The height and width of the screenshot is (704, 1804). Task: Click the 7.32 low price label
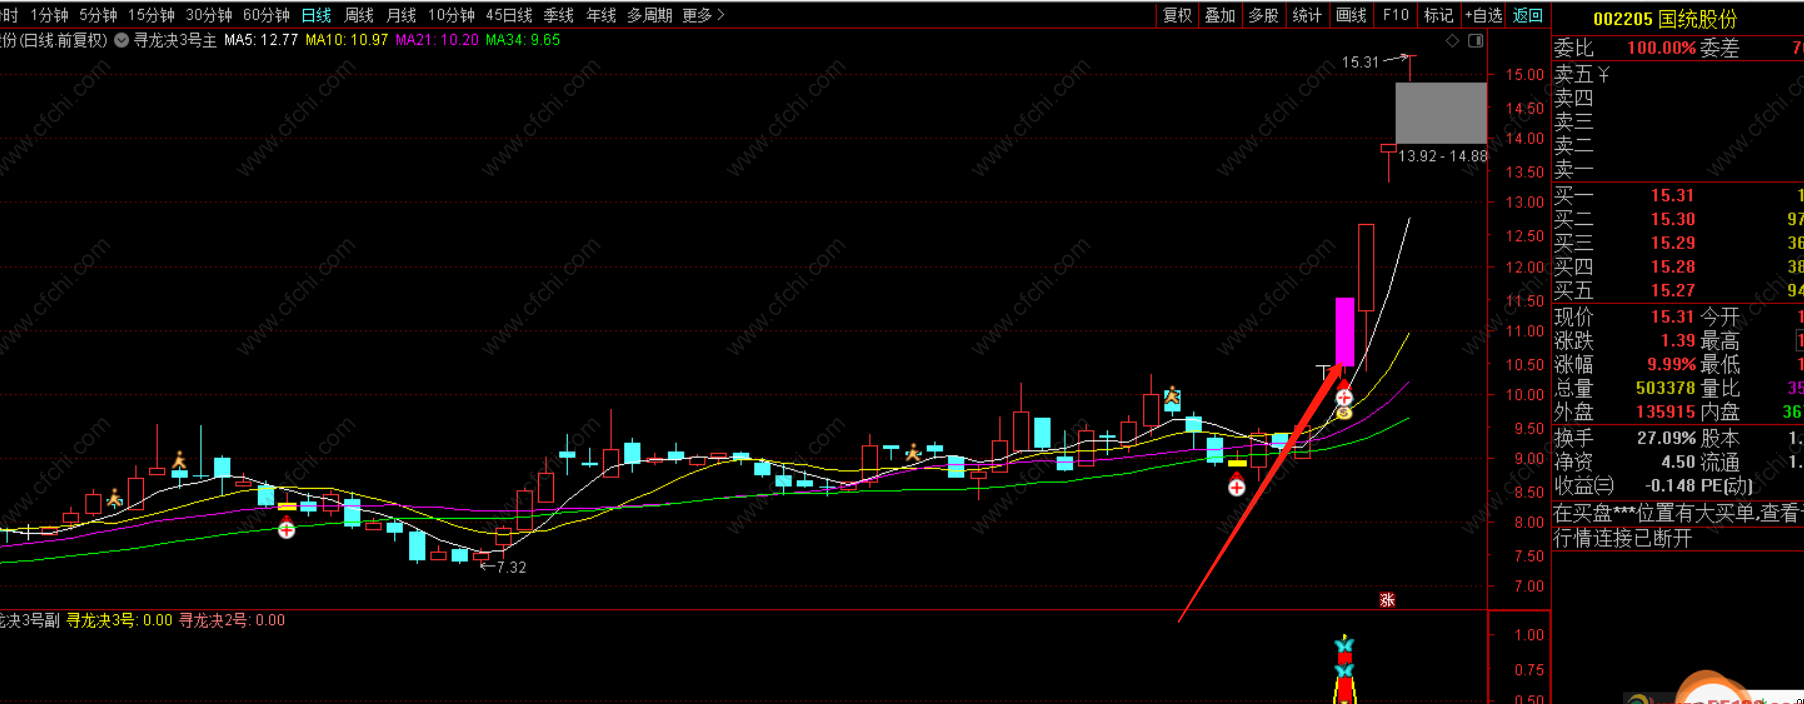(511, 567)
